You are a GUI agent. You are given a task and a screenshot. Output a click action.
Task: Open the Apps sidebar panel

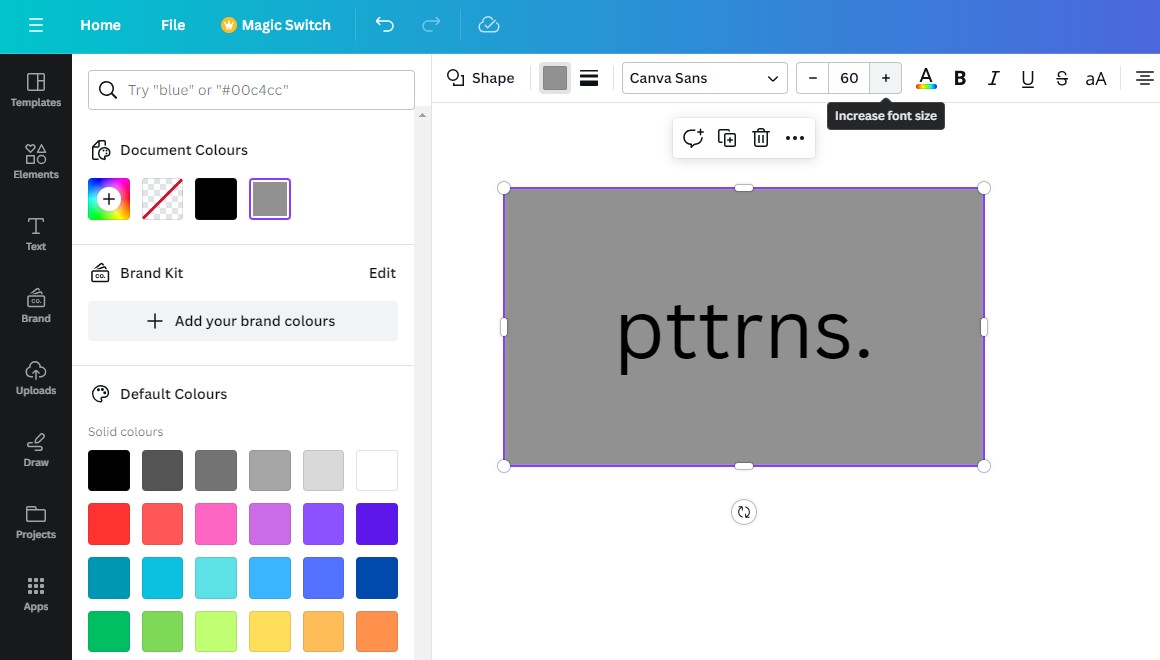point(36,593)
